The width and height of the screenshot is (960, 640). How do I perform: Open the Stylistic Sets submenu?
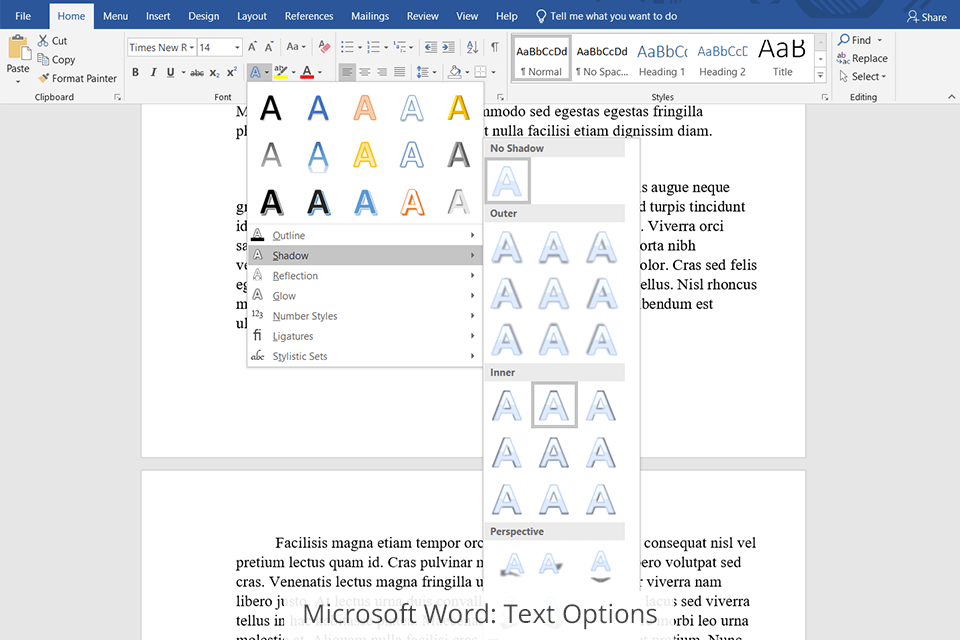point(365,356)
